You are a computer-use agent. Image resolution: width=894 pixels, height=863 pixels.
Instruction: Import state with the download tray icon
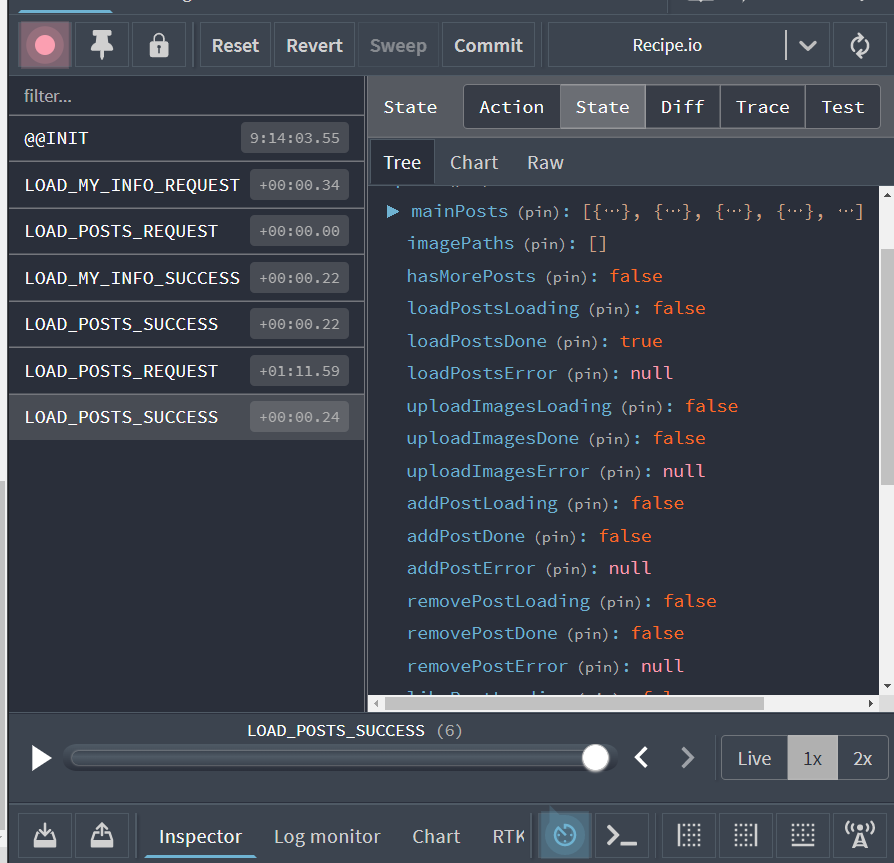[x=44, y=835]
